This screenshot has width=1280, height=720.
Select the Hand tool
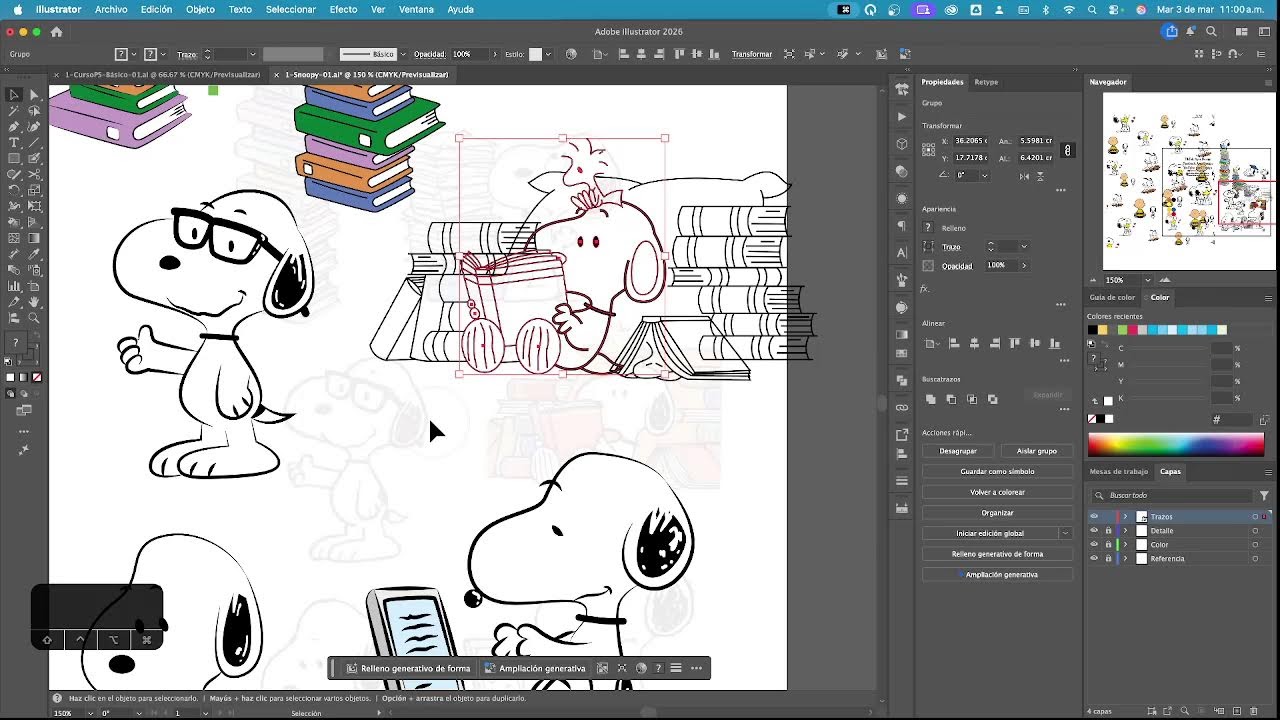pos(34,302)
